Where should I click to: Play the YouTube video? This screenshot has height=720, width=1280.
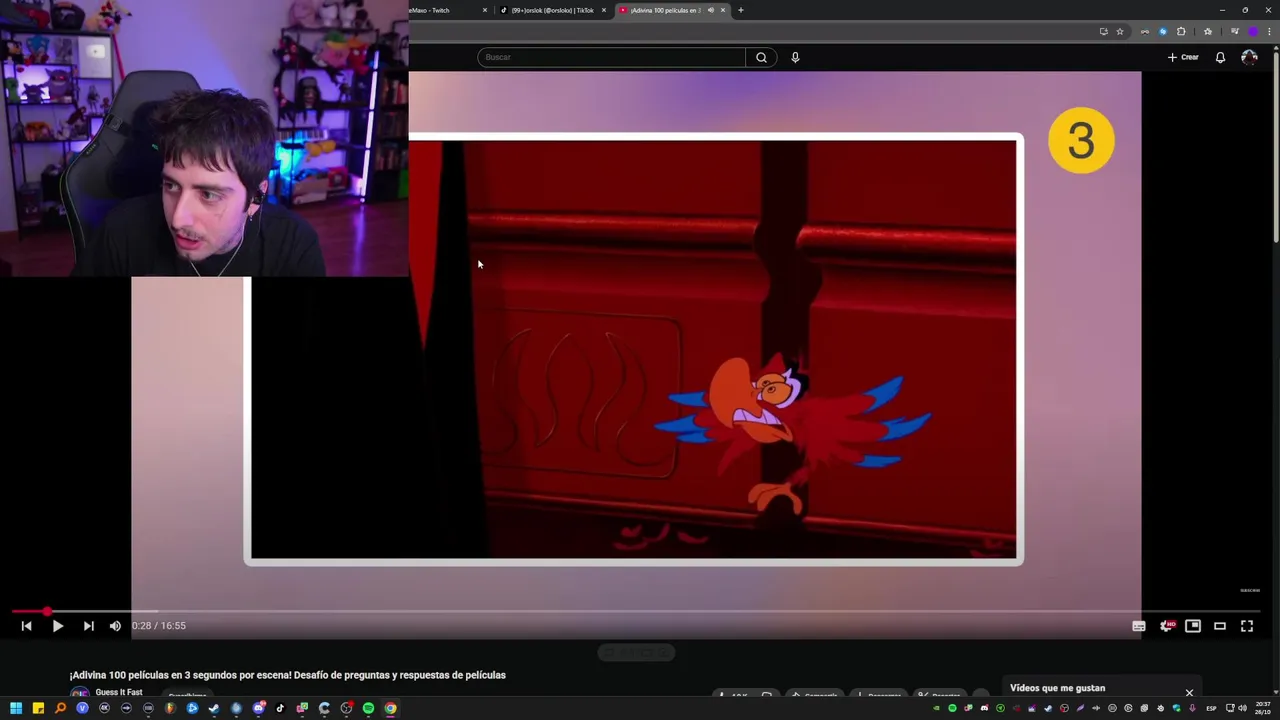[x=57, y=626]
